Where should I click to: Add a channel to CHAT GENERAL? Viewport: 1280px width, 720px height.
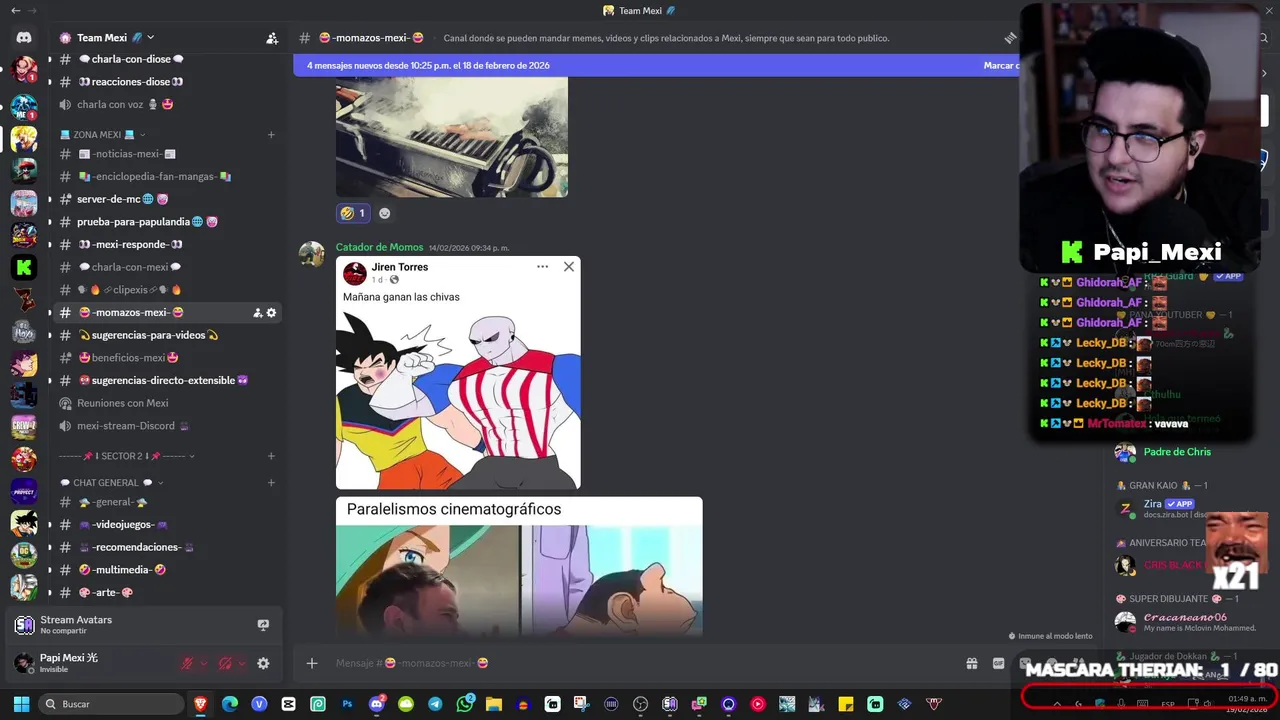click(x=271, y=483)
